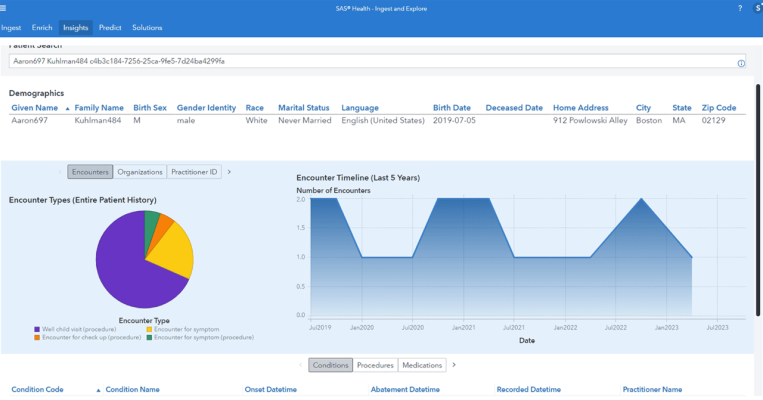
Task: Click the left chevron before Conditions
Action: click(x=300, y=365)
